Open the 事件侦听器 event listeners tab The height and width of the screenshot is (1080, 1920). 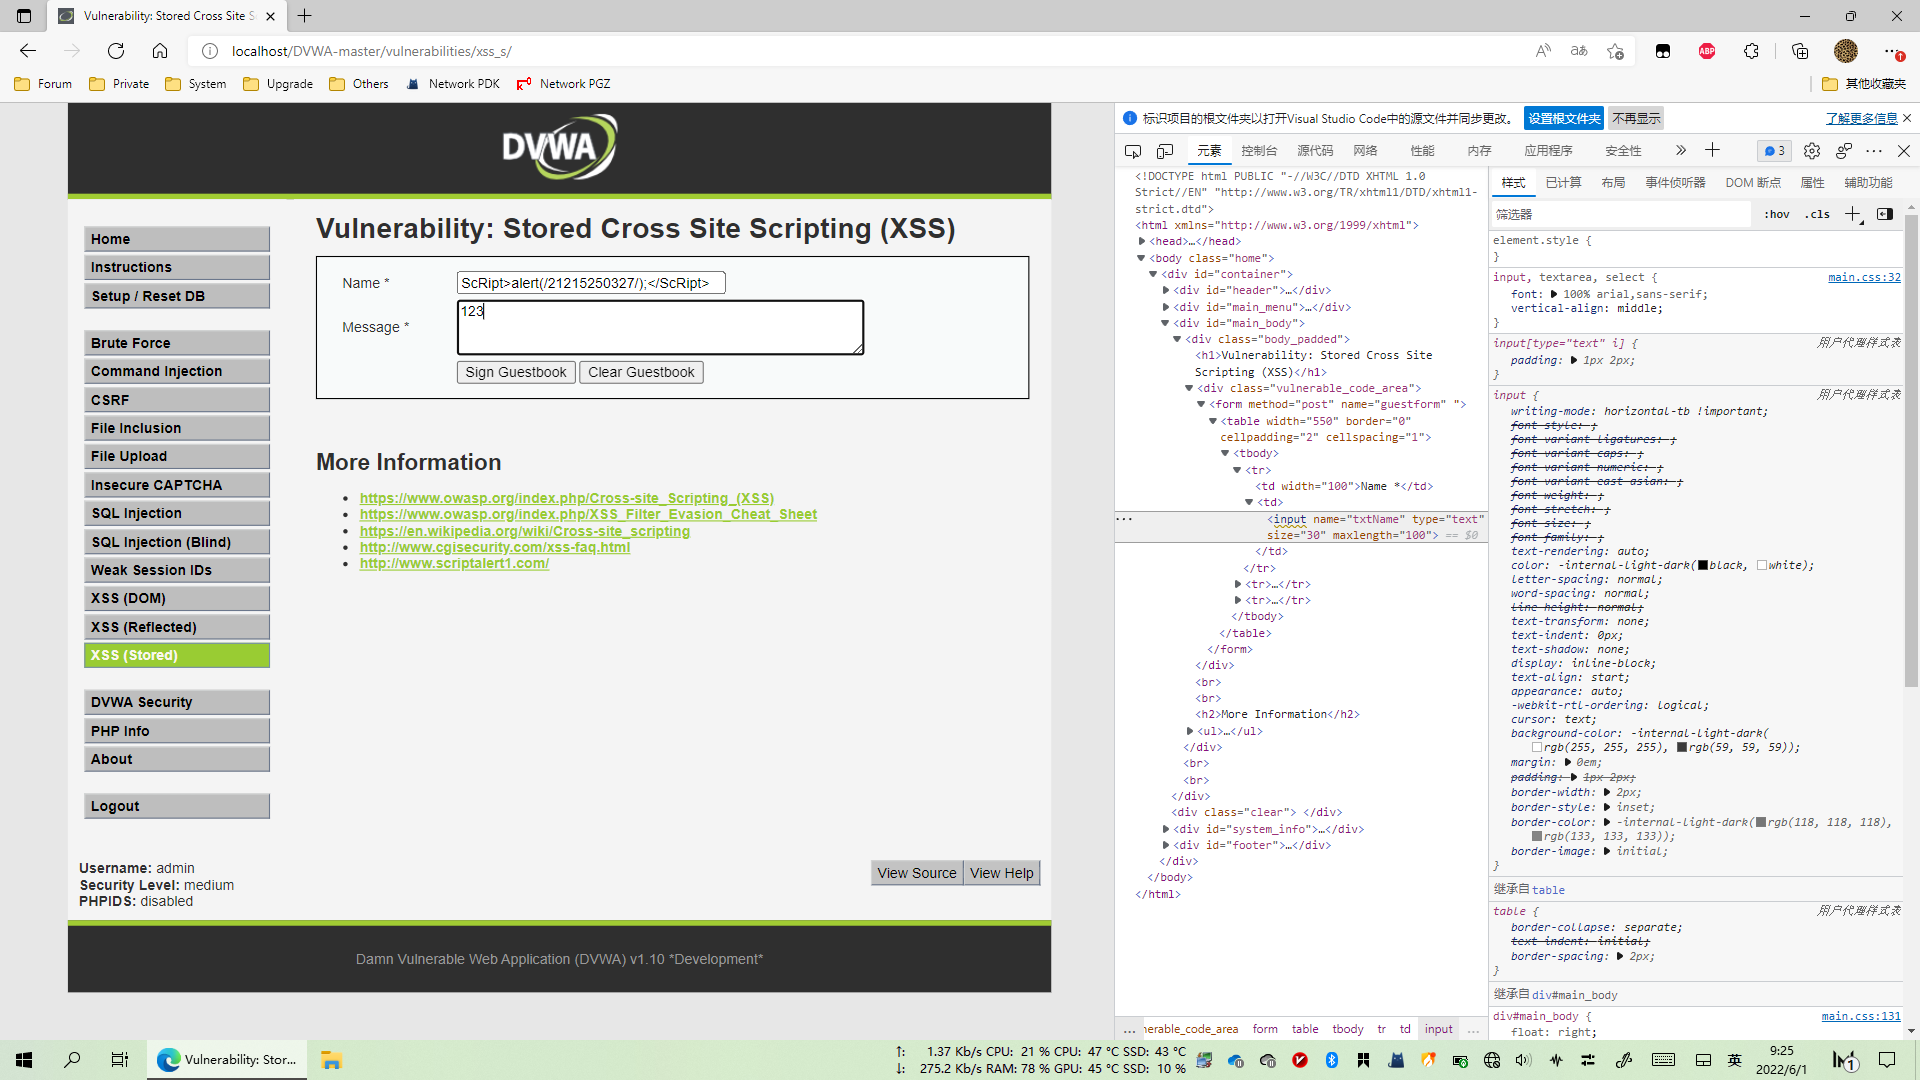[1675, 183]
